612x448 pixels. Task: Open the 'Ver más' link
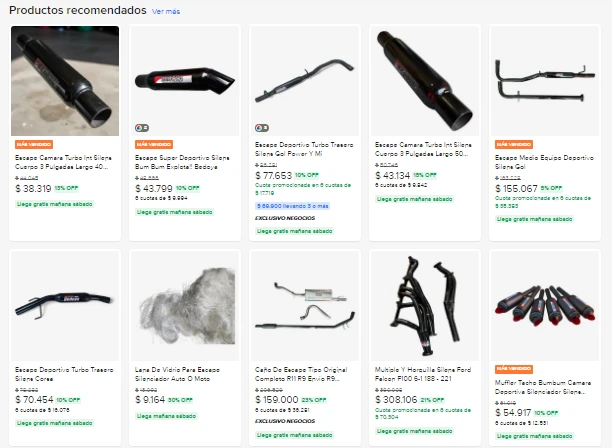(x=166, y=12)
